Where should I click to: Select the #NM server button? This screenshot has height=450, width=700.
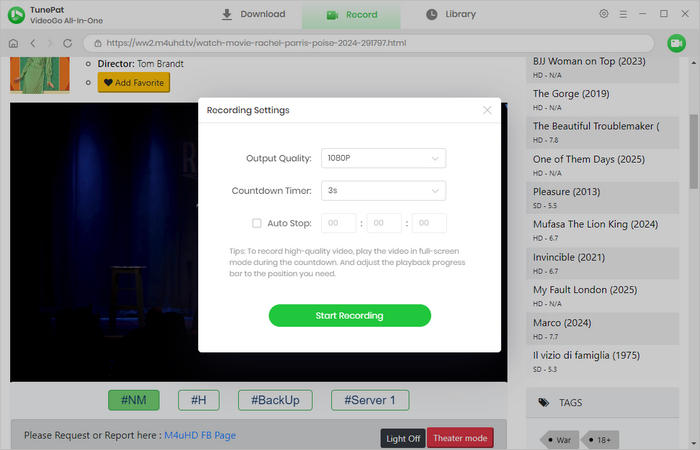[133, 400]
